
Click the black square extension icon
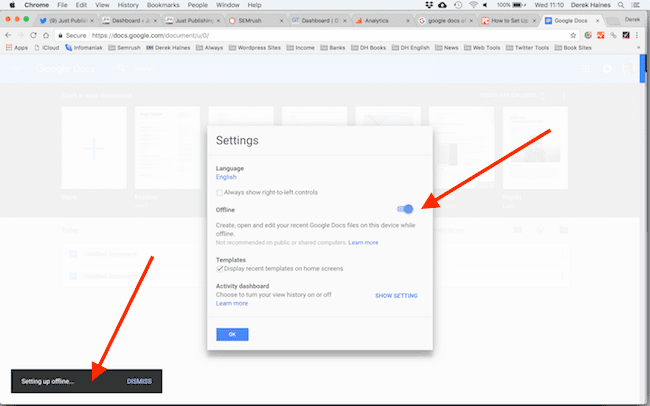[x=626, y=35]
